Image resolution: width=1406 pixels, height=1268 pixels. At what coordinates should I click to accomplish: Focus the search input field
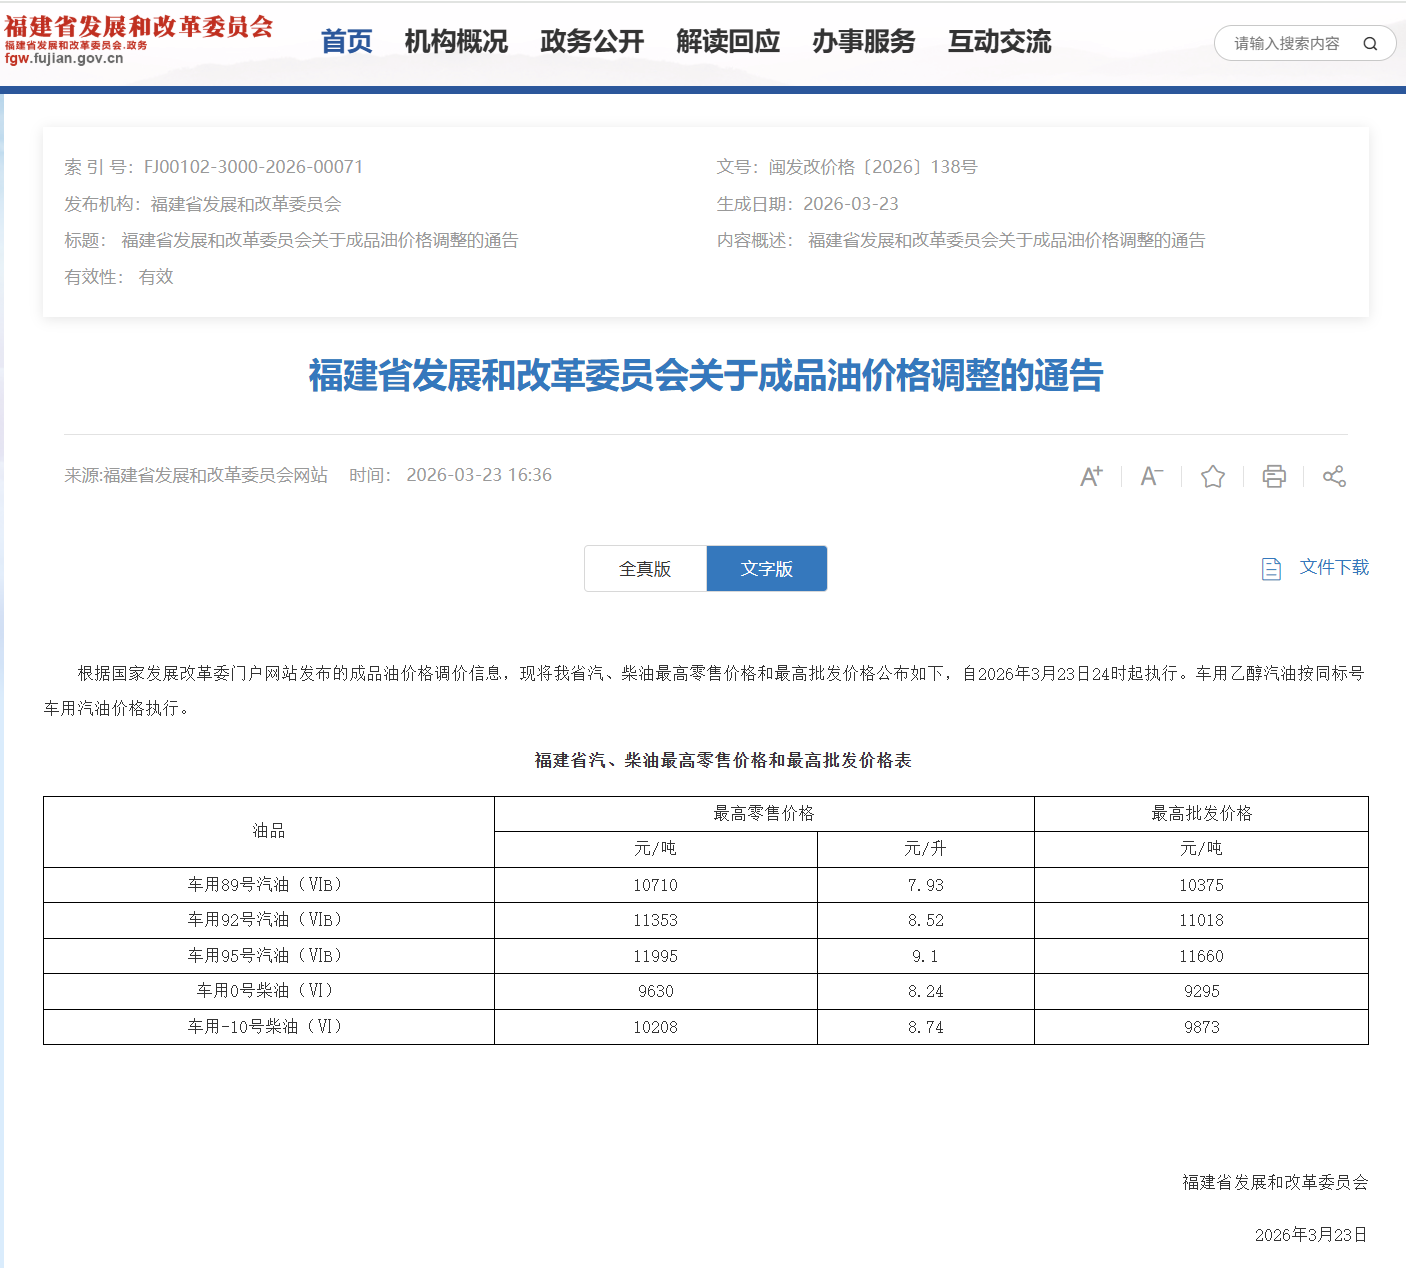[1286, 44]
